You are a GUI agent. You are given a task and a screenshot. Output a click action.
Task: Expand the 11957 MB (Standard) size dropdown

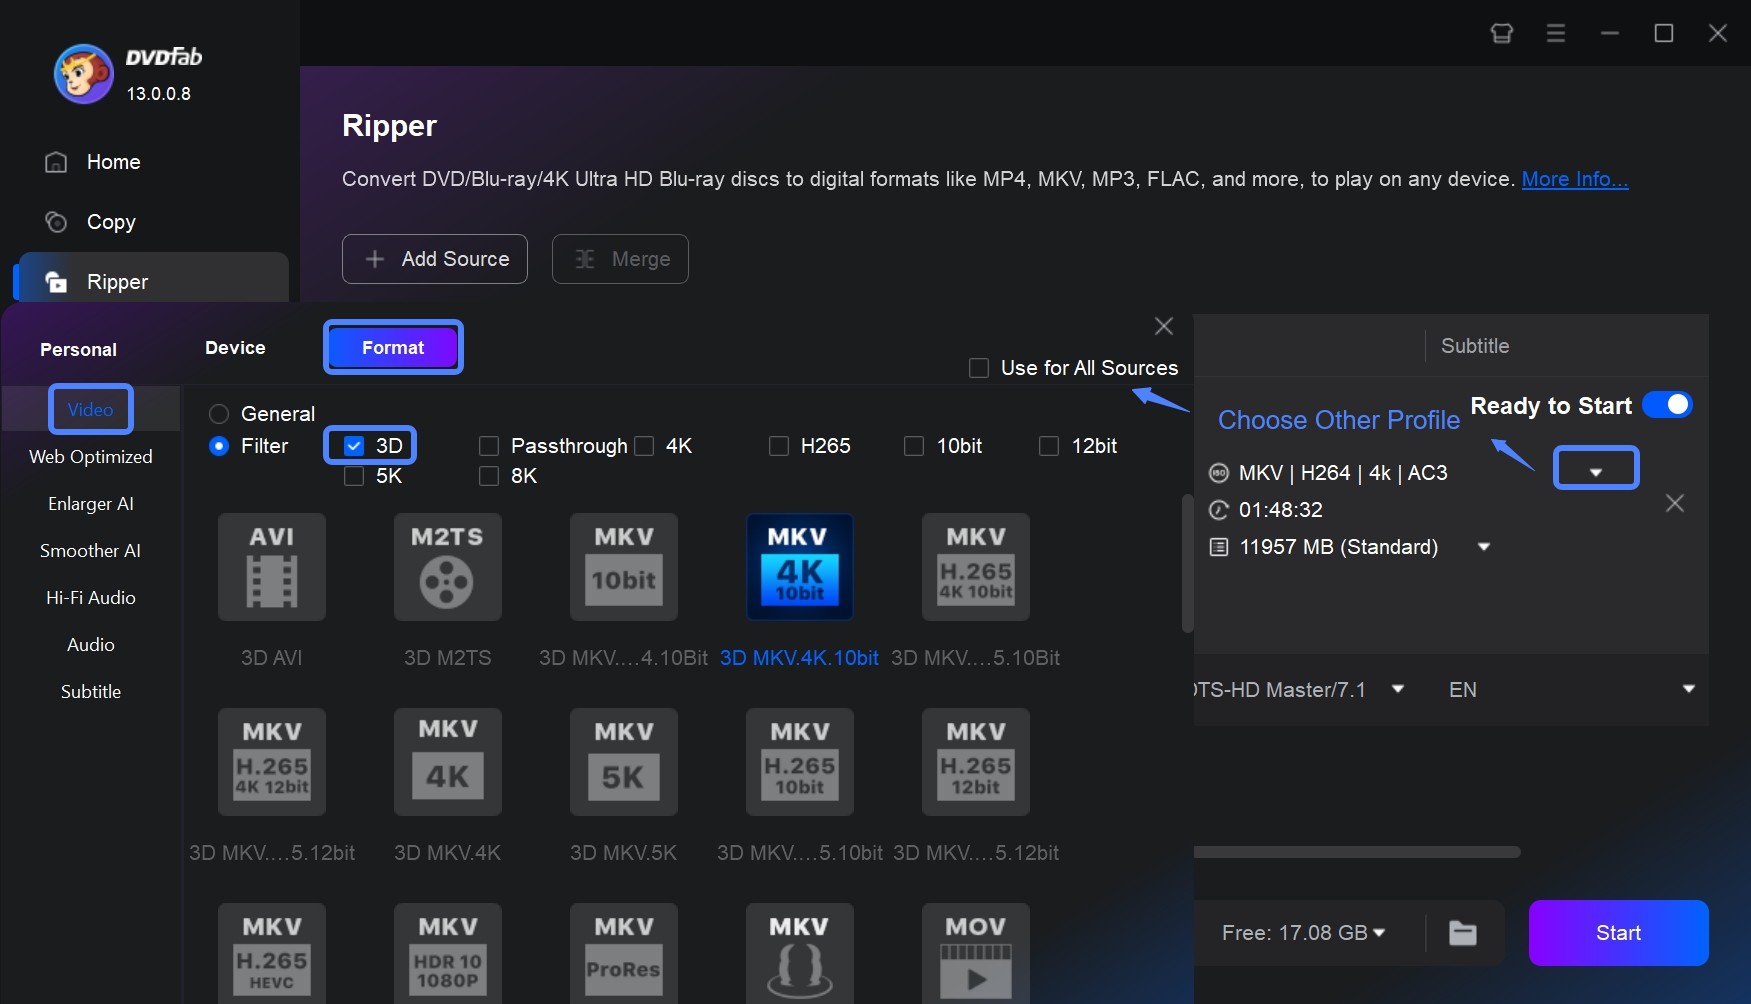[x=1484, y=547]
